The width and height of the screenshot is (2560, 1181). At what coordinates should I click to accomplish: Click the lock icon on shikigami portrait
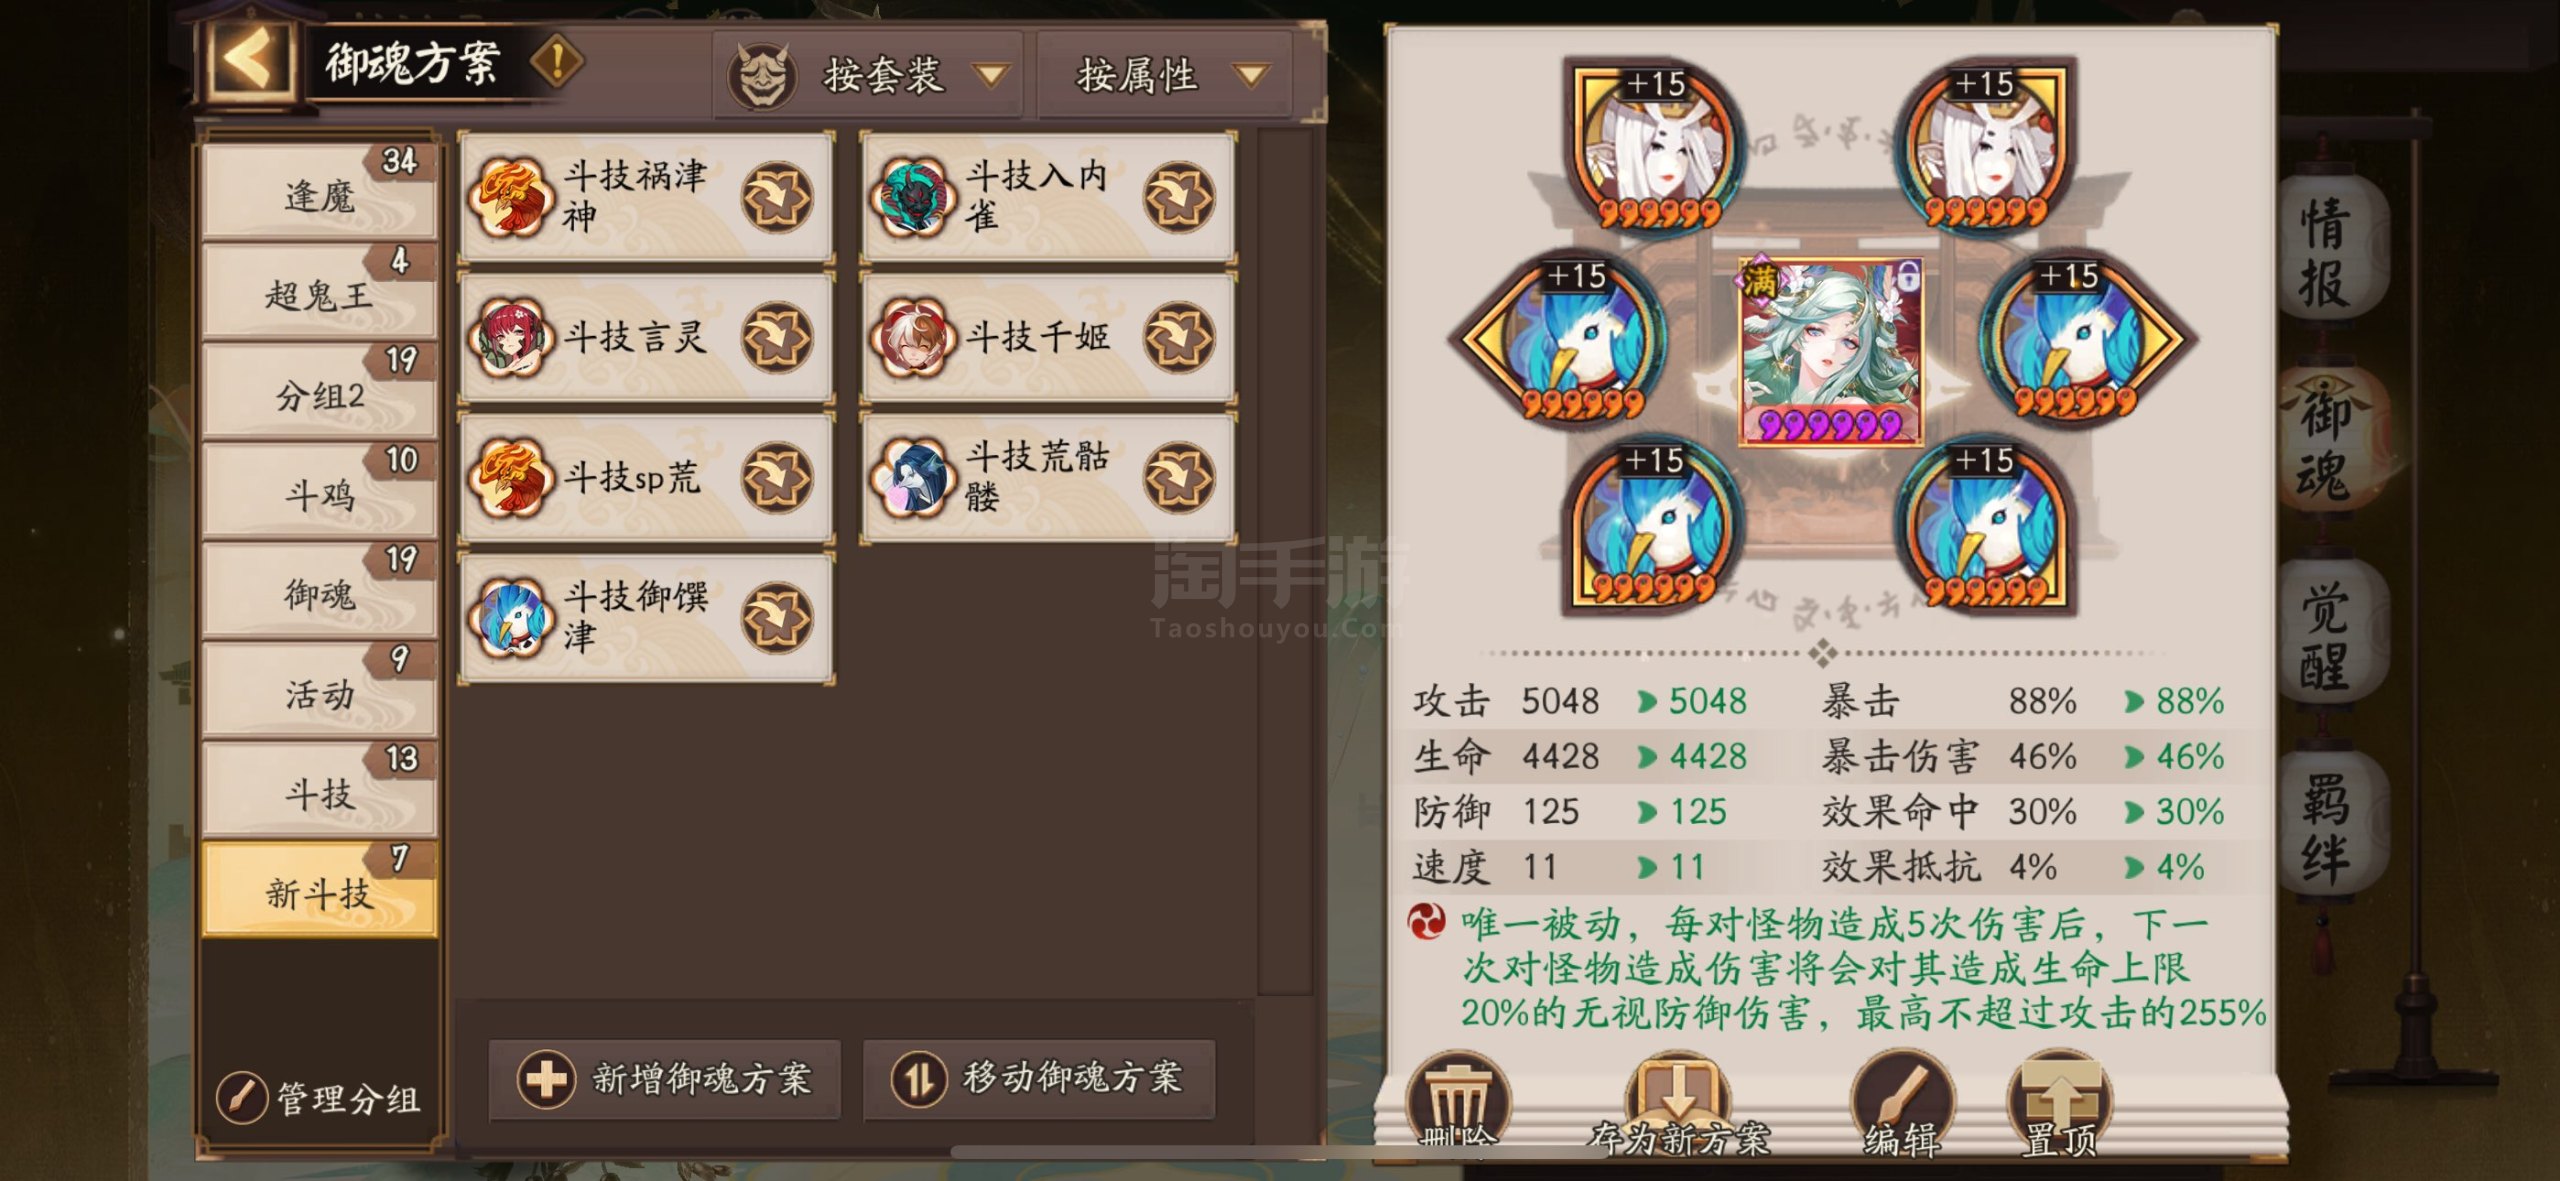1908,275
